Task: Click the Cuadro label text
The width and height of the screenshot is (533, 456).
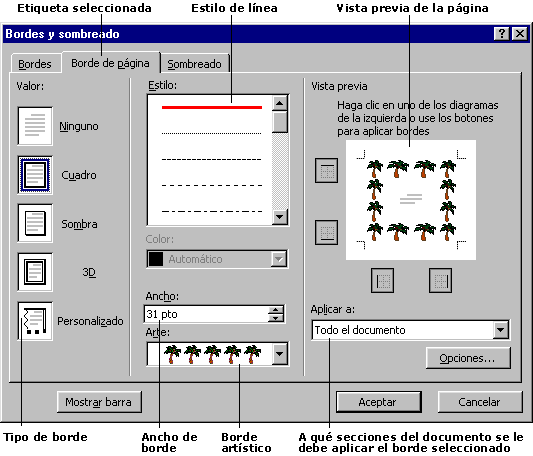Action: pyautogui.click(x=79, y=175)
